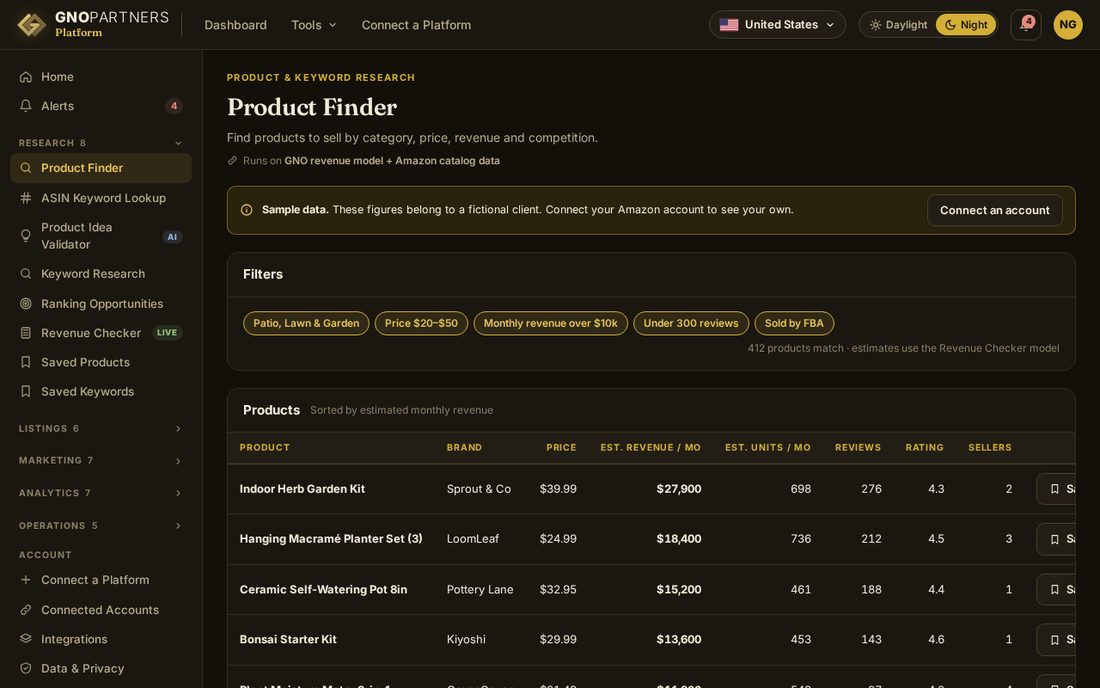Click the Pottery Lane brand cell
Viewport: 1100px width, 688px height.
tap(480, 590)
